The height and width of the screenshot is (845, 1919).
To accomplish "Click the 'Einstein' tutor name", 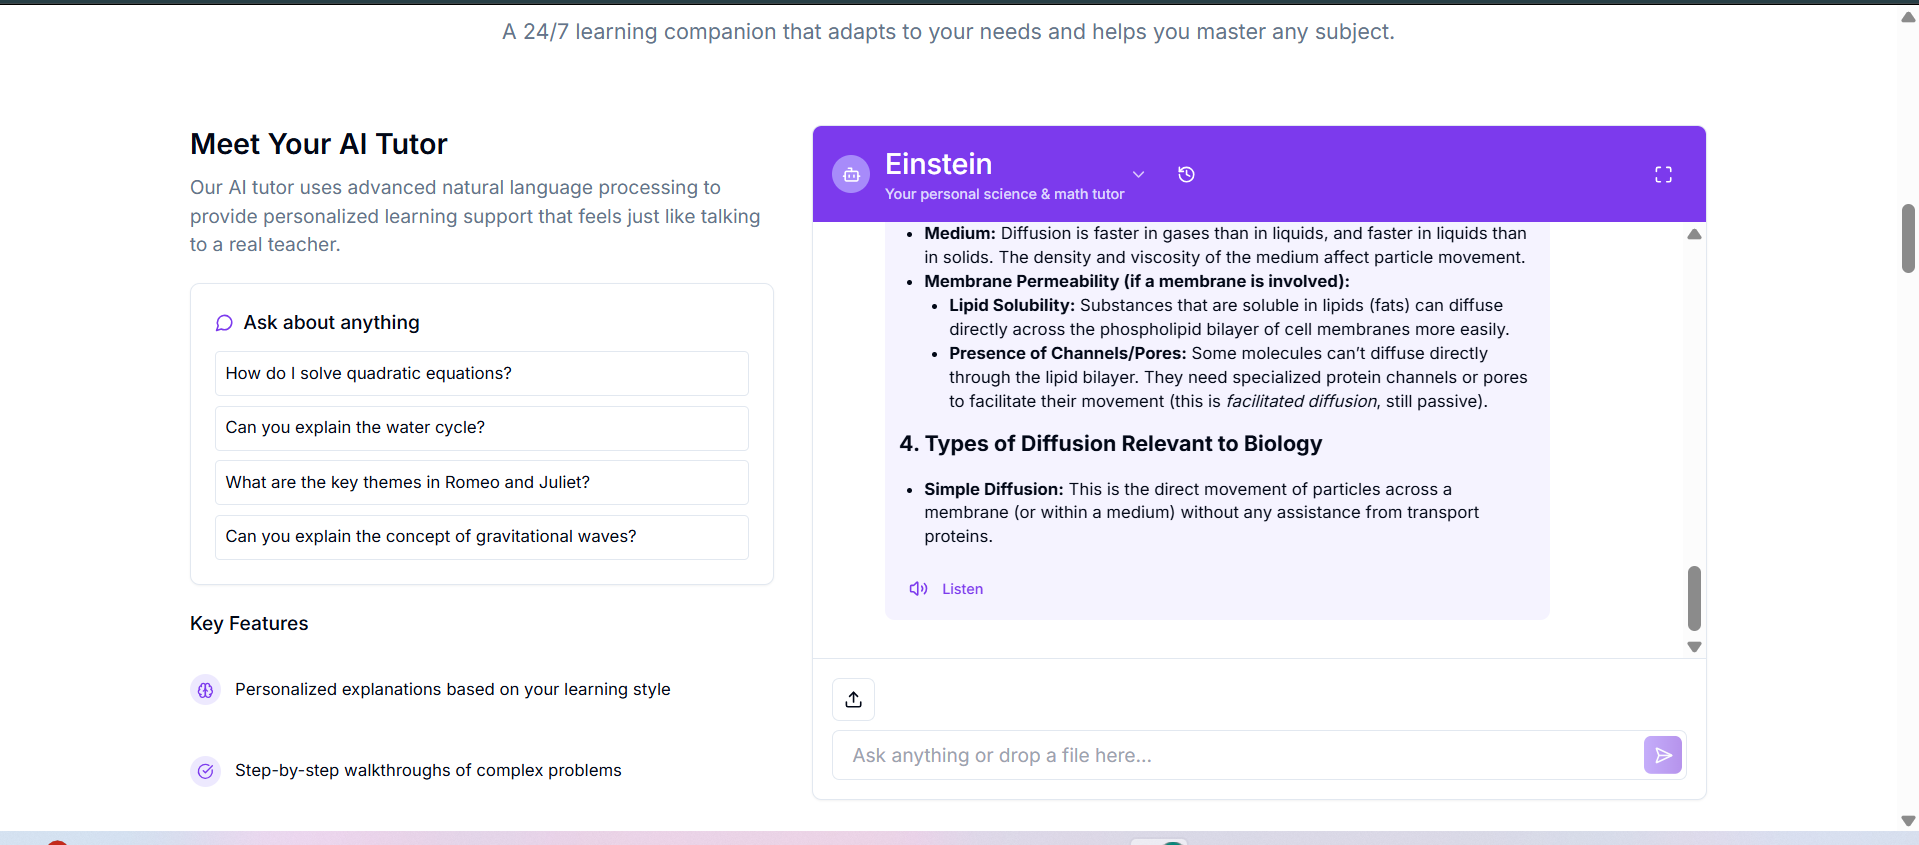I will pyautogui.click(x=938, y=164).
